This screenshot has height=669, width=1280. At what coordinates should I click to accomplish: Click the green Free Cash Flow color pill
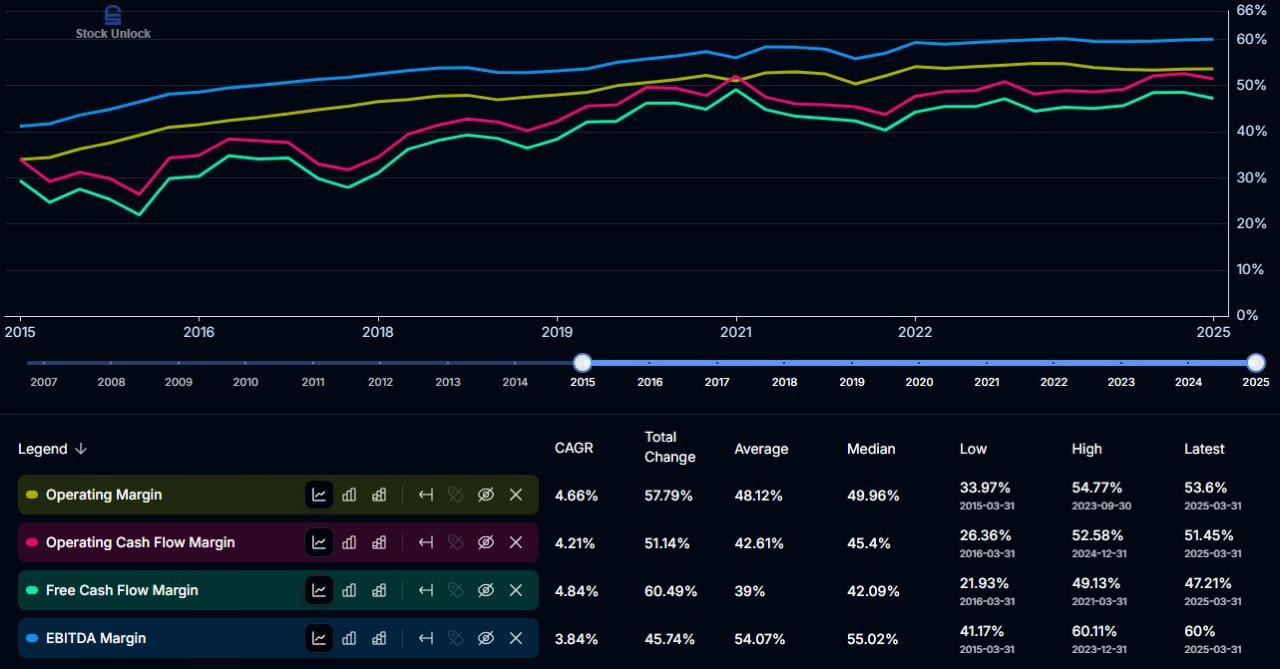pyautogui.click(x=32, y=591)
